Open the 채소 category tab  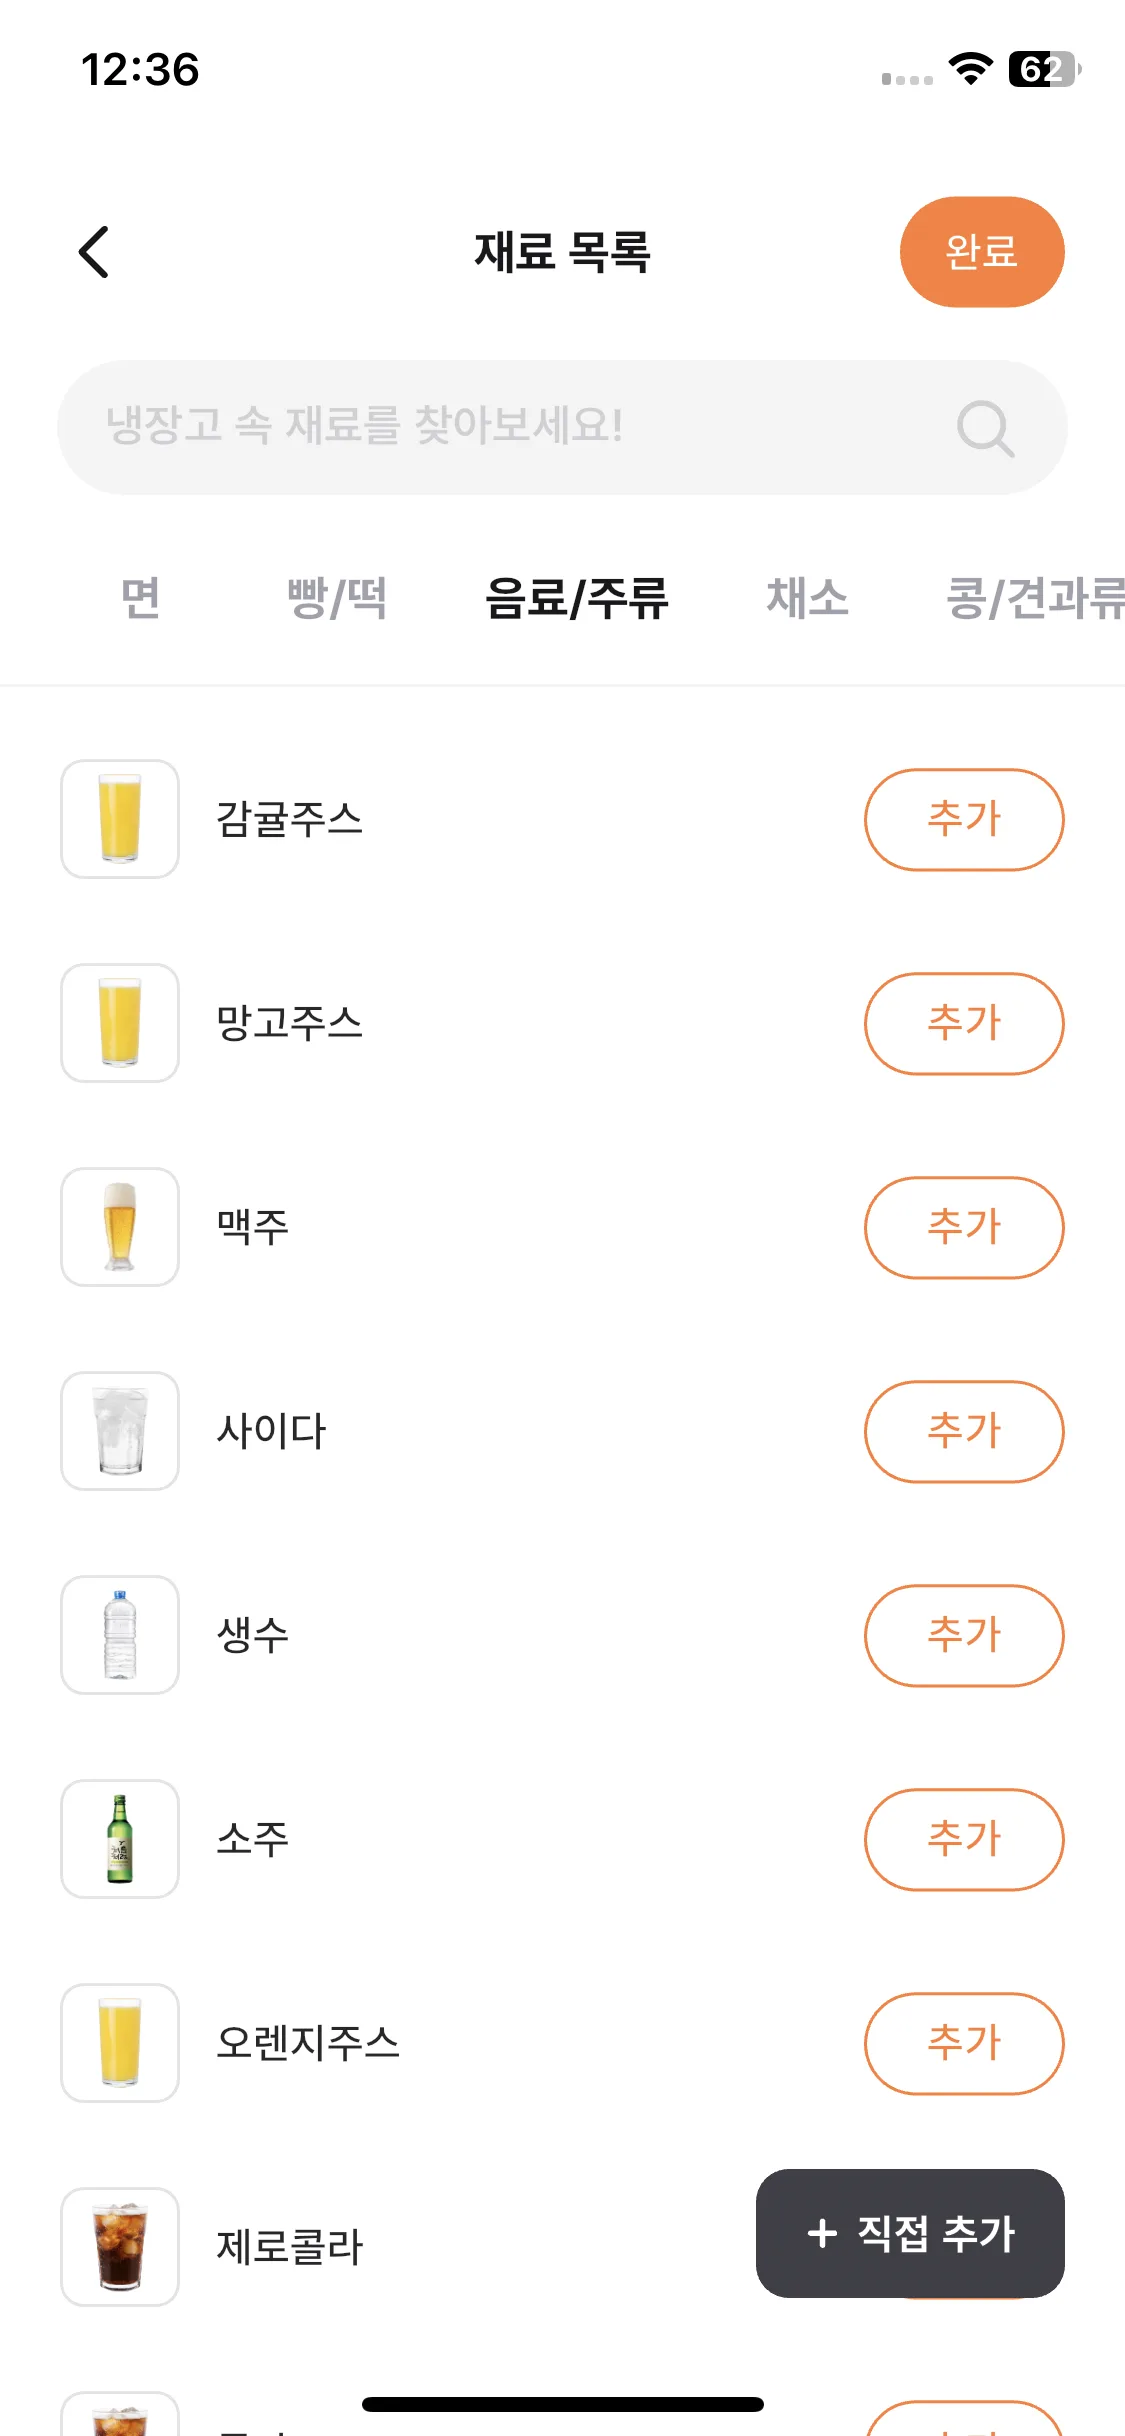coord(807,598)
